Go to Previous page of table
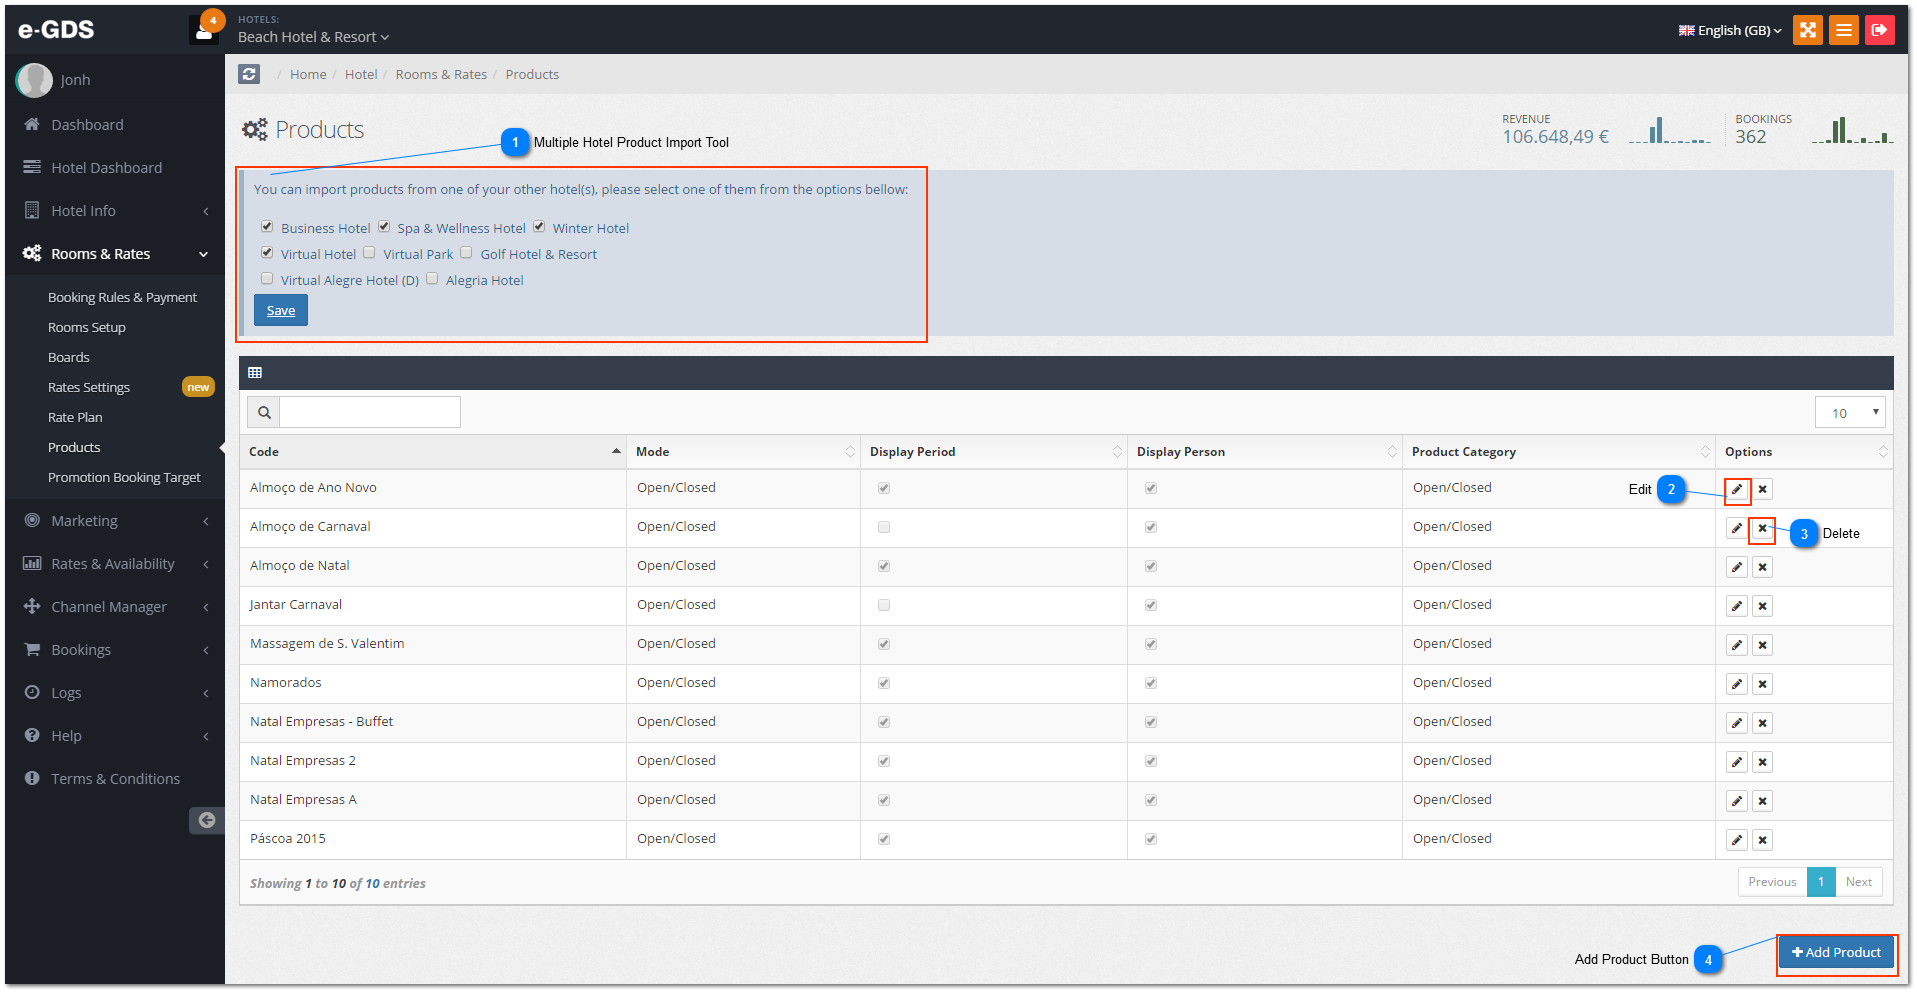Screen dimensions: 1917x993 coord(1772,882)
